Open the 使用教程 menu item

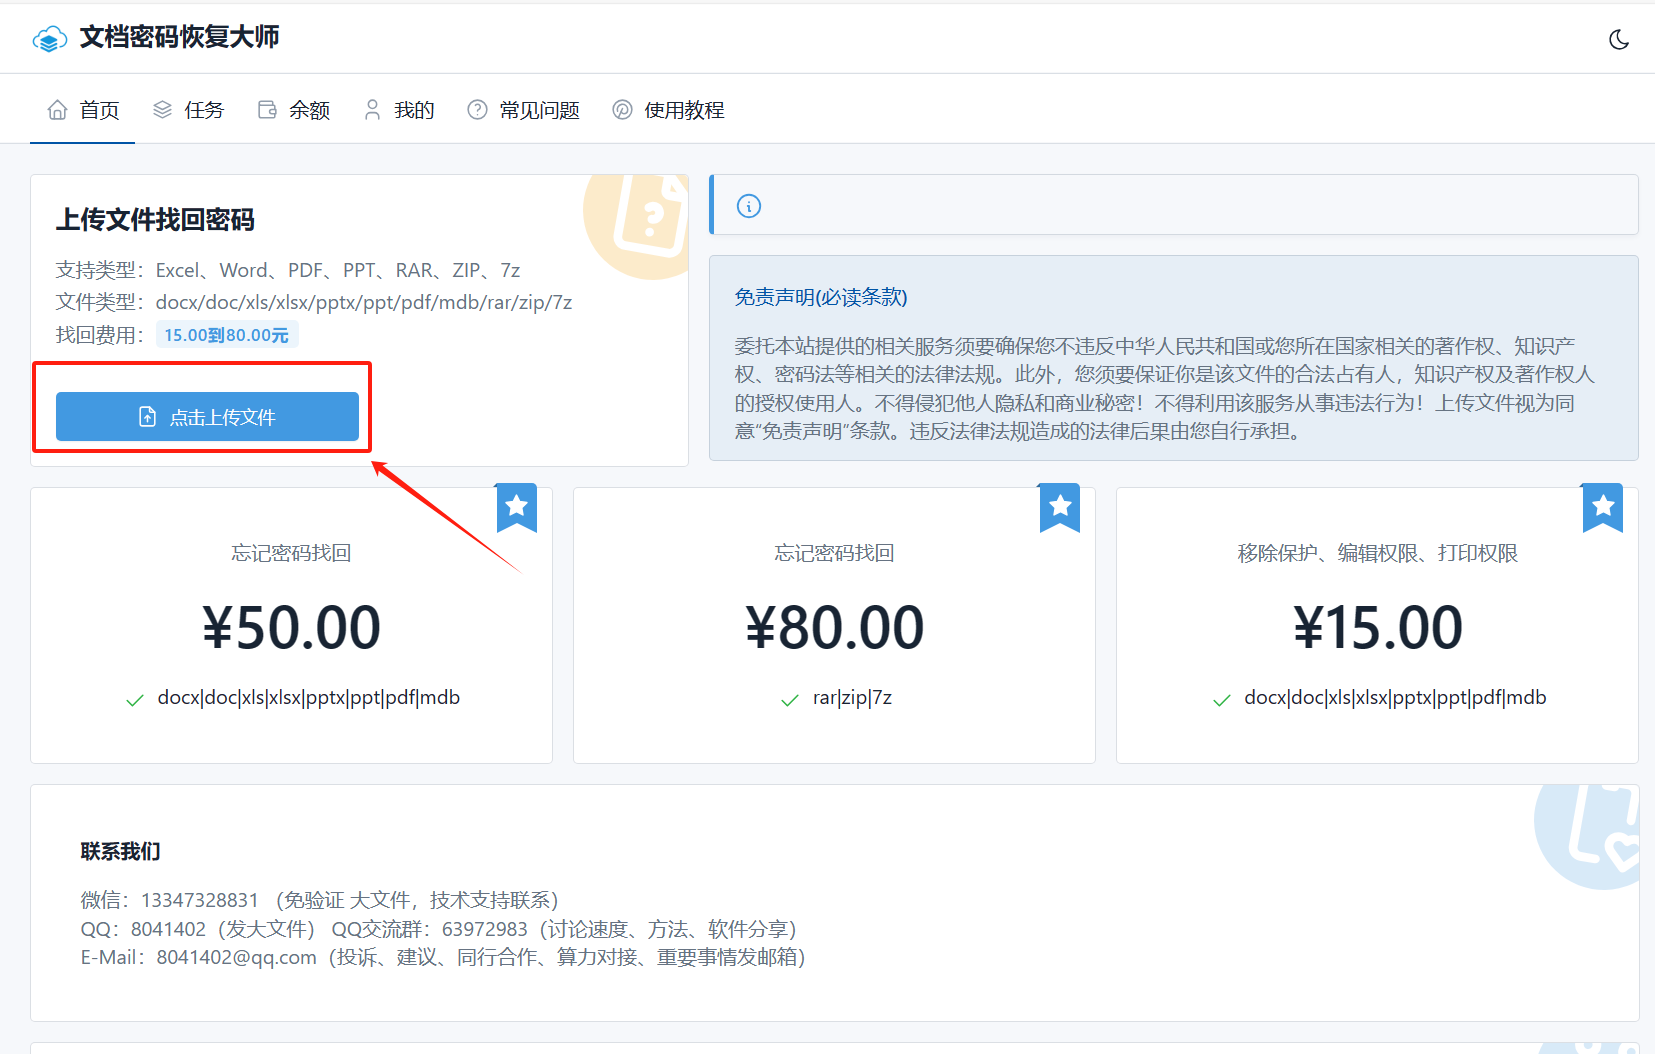[684, 109]
